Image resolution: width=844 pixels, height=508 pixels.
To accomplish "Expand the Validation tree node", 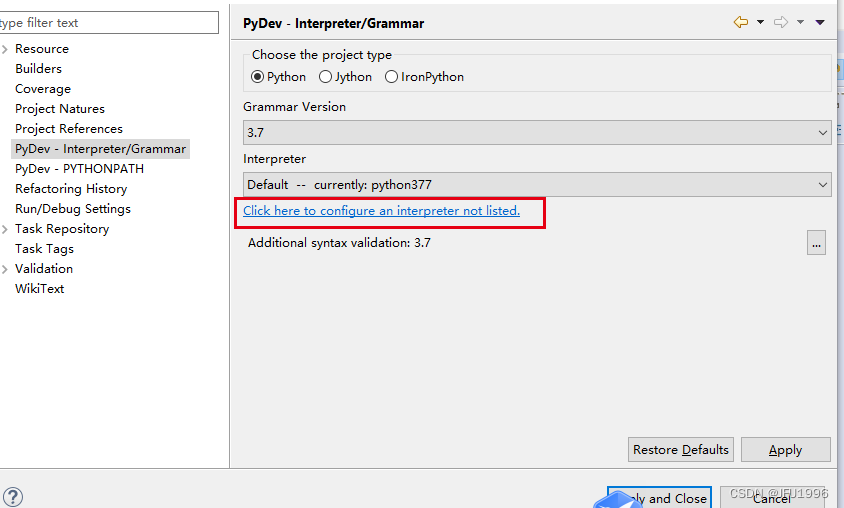I will tap(5, 269).
